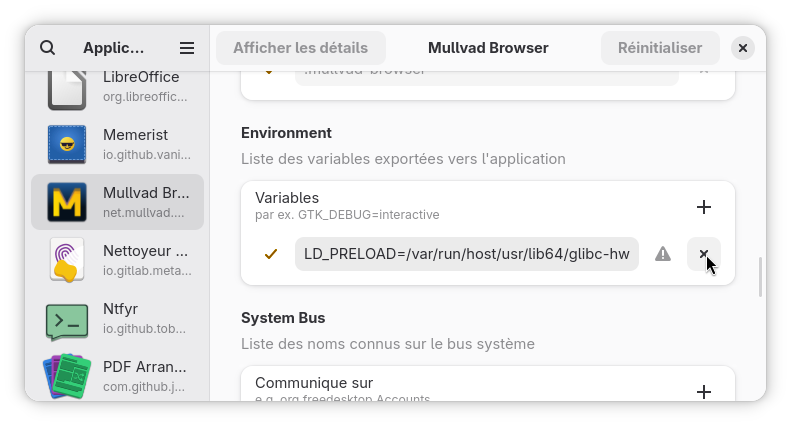
Task: Click io.gitlab.meta... application ID text
Action: click(x=147, y=271)
